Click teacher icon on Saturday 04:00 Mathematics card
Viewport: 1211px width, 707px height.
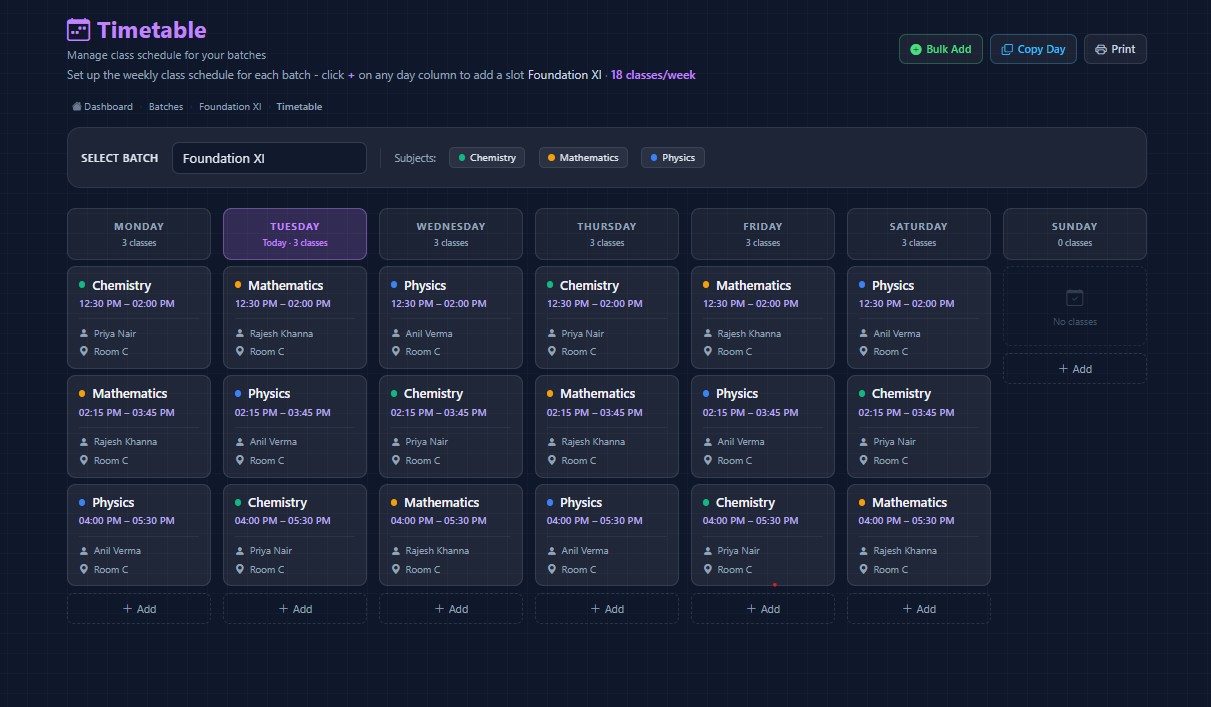click(864, 551)
